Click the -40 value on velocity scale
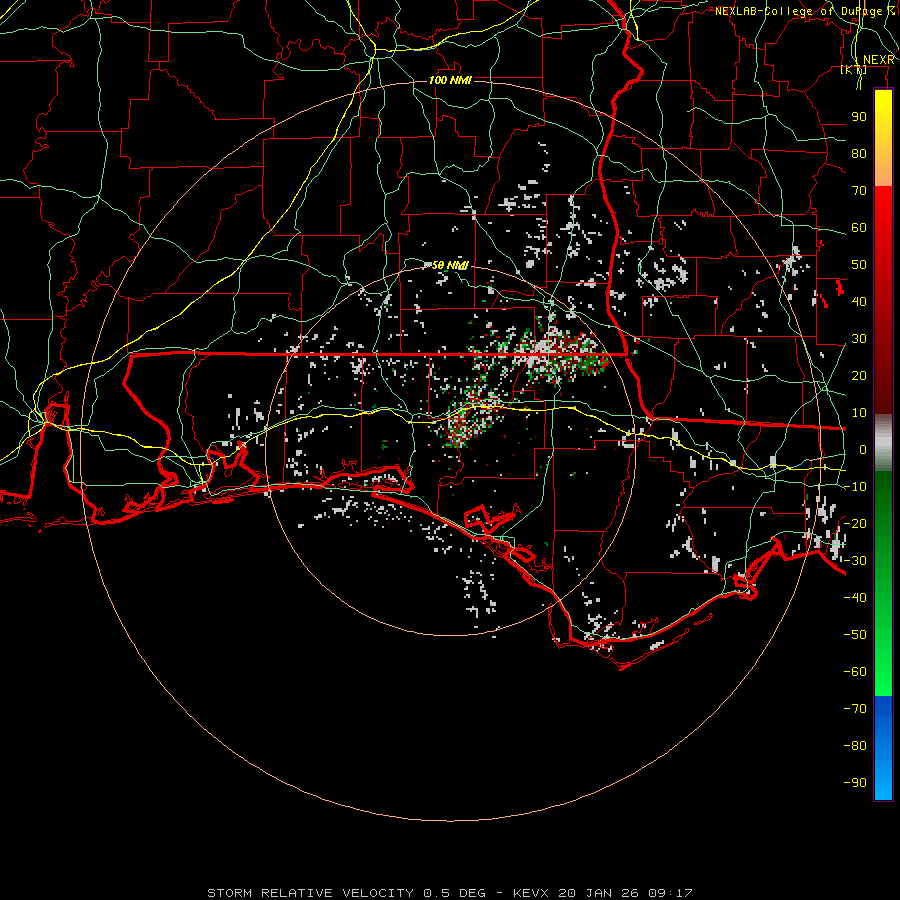 (855, 598)
